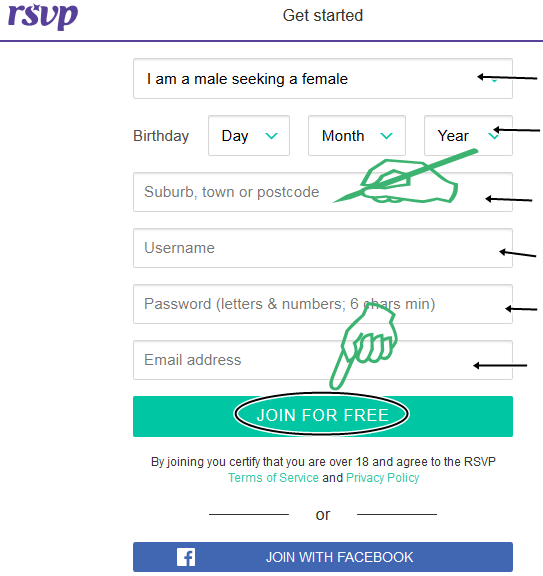Click the JOIN FOR FREE button
Image resolution: width=543 pixels, height=576 pixels.
[x=323, y=416]
